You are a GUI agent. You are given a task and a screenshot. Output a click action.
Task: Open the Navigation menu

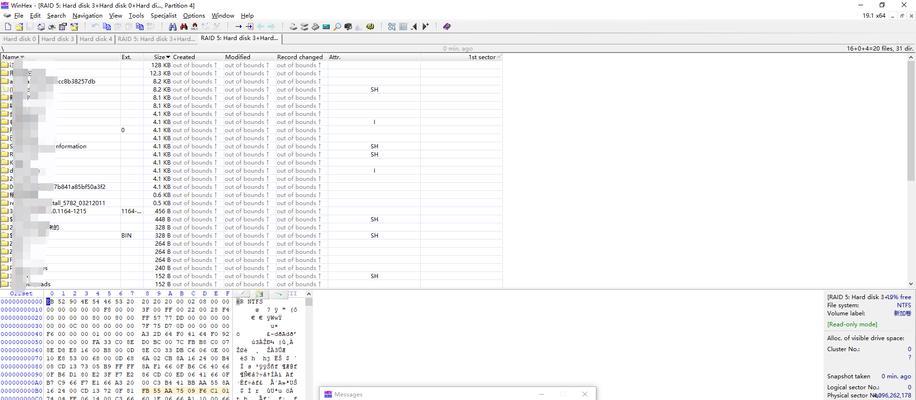click(88, 16)
